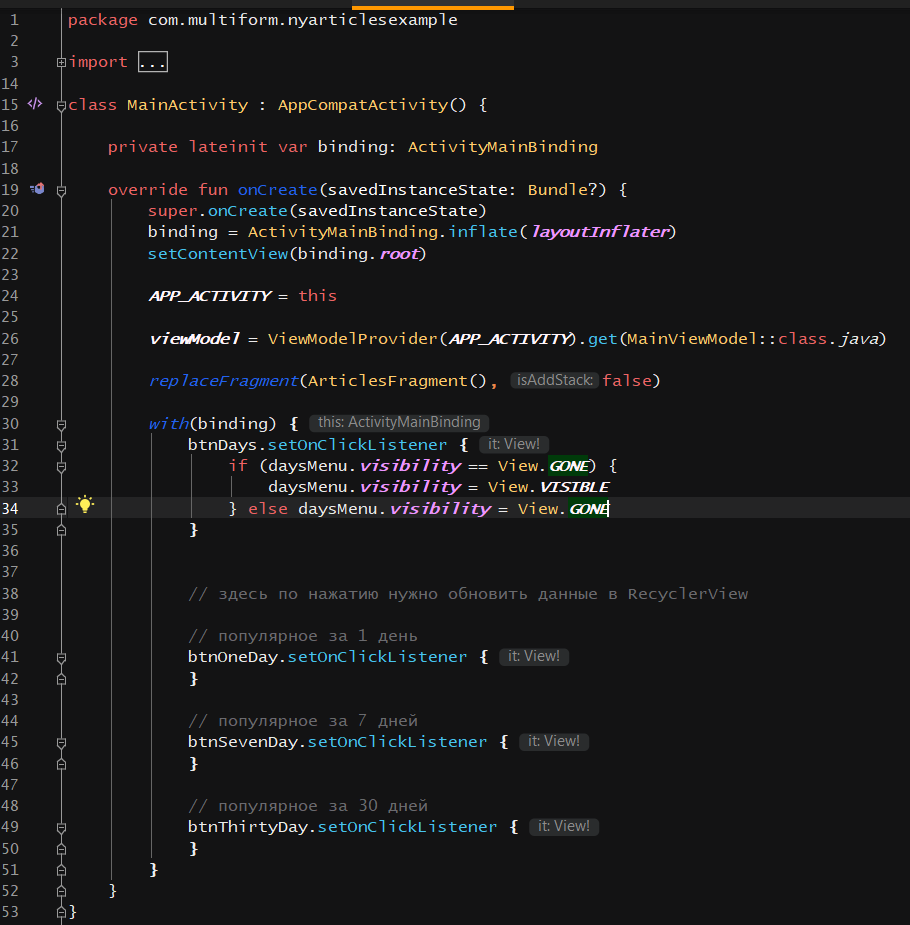Click savedInstanceState on the super.onCreate line
This screenshot has width=910, height=925.
387,211
